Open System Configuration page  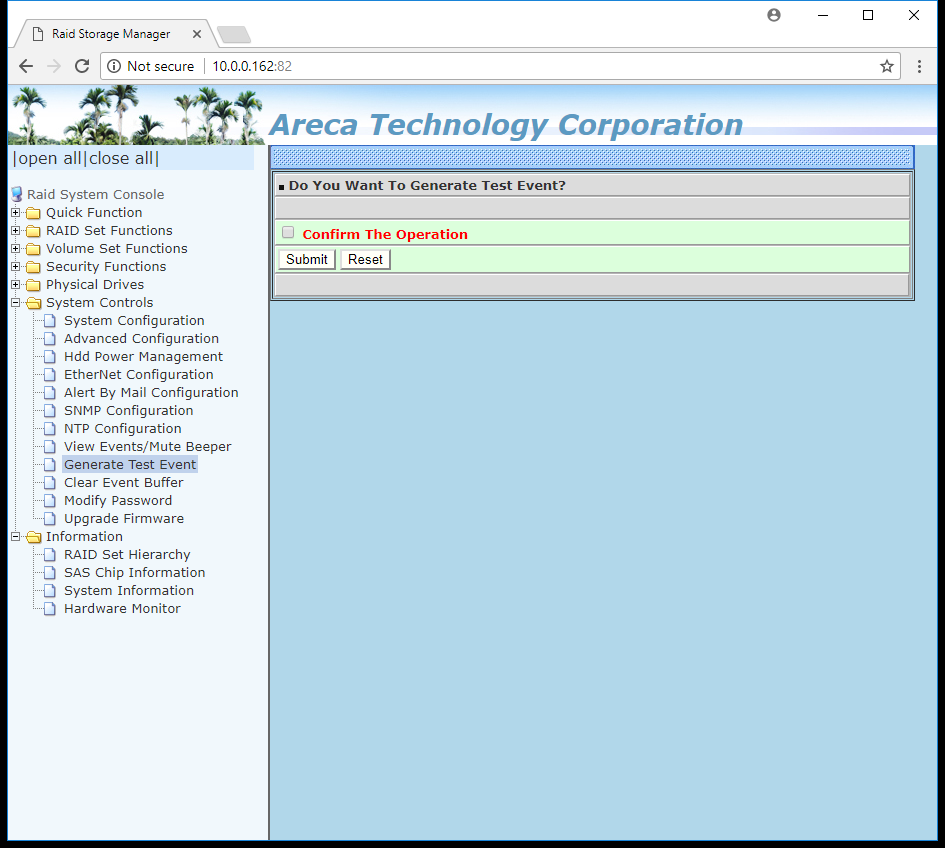(x=134, y=321)
